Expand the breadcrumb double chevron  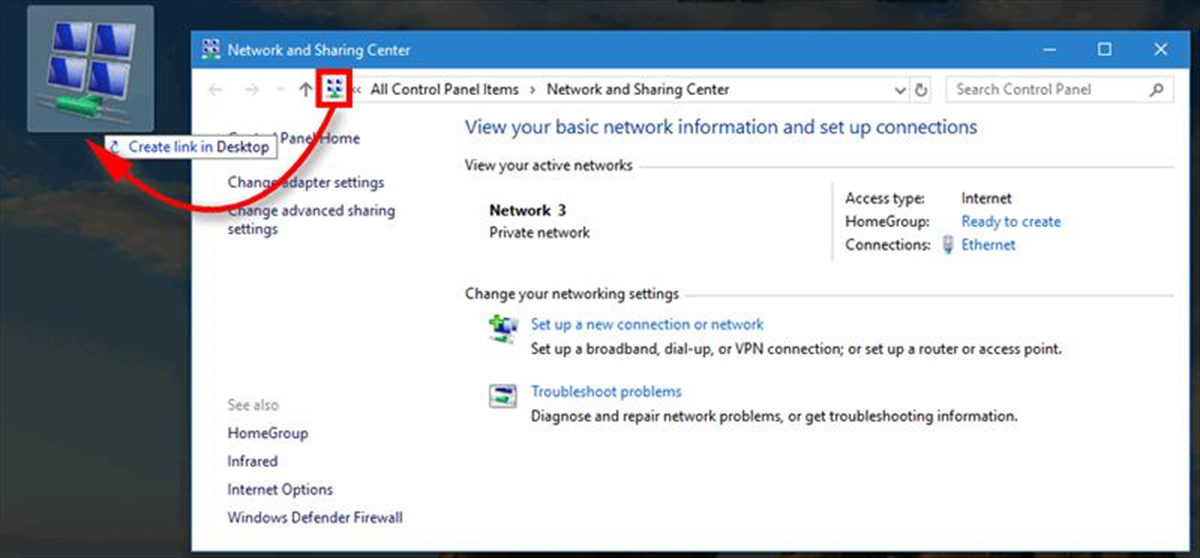click(356, 89)
